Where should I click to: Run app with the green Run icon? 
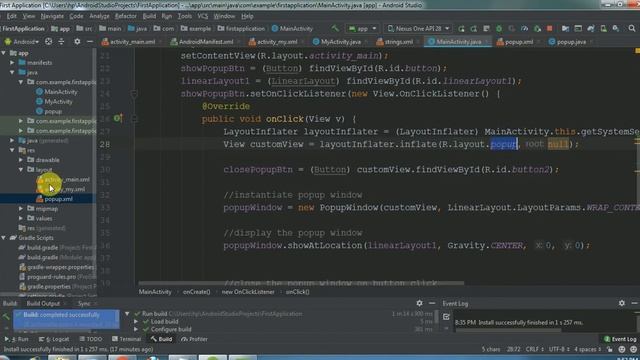461,29
